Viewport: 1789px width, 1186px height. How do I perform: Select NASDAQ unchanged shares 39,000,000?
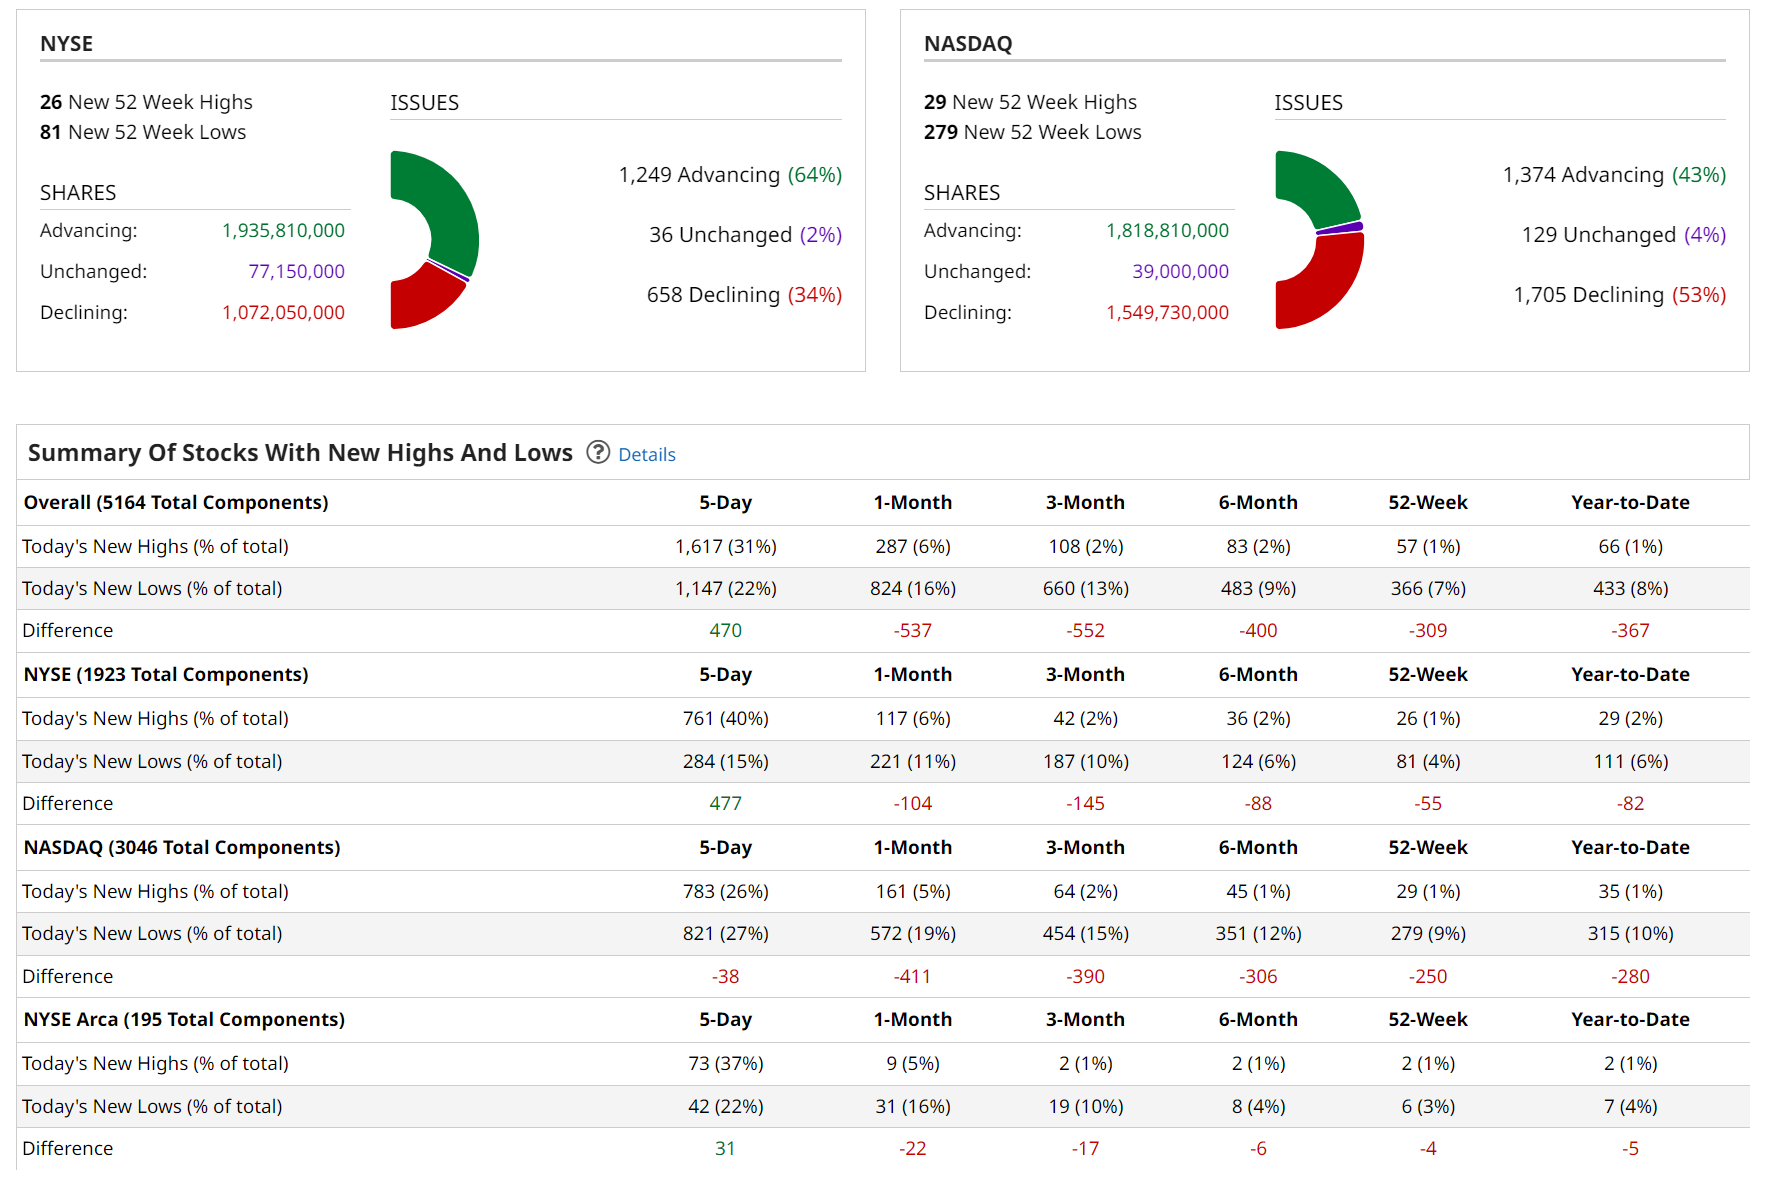point(1180,272)
